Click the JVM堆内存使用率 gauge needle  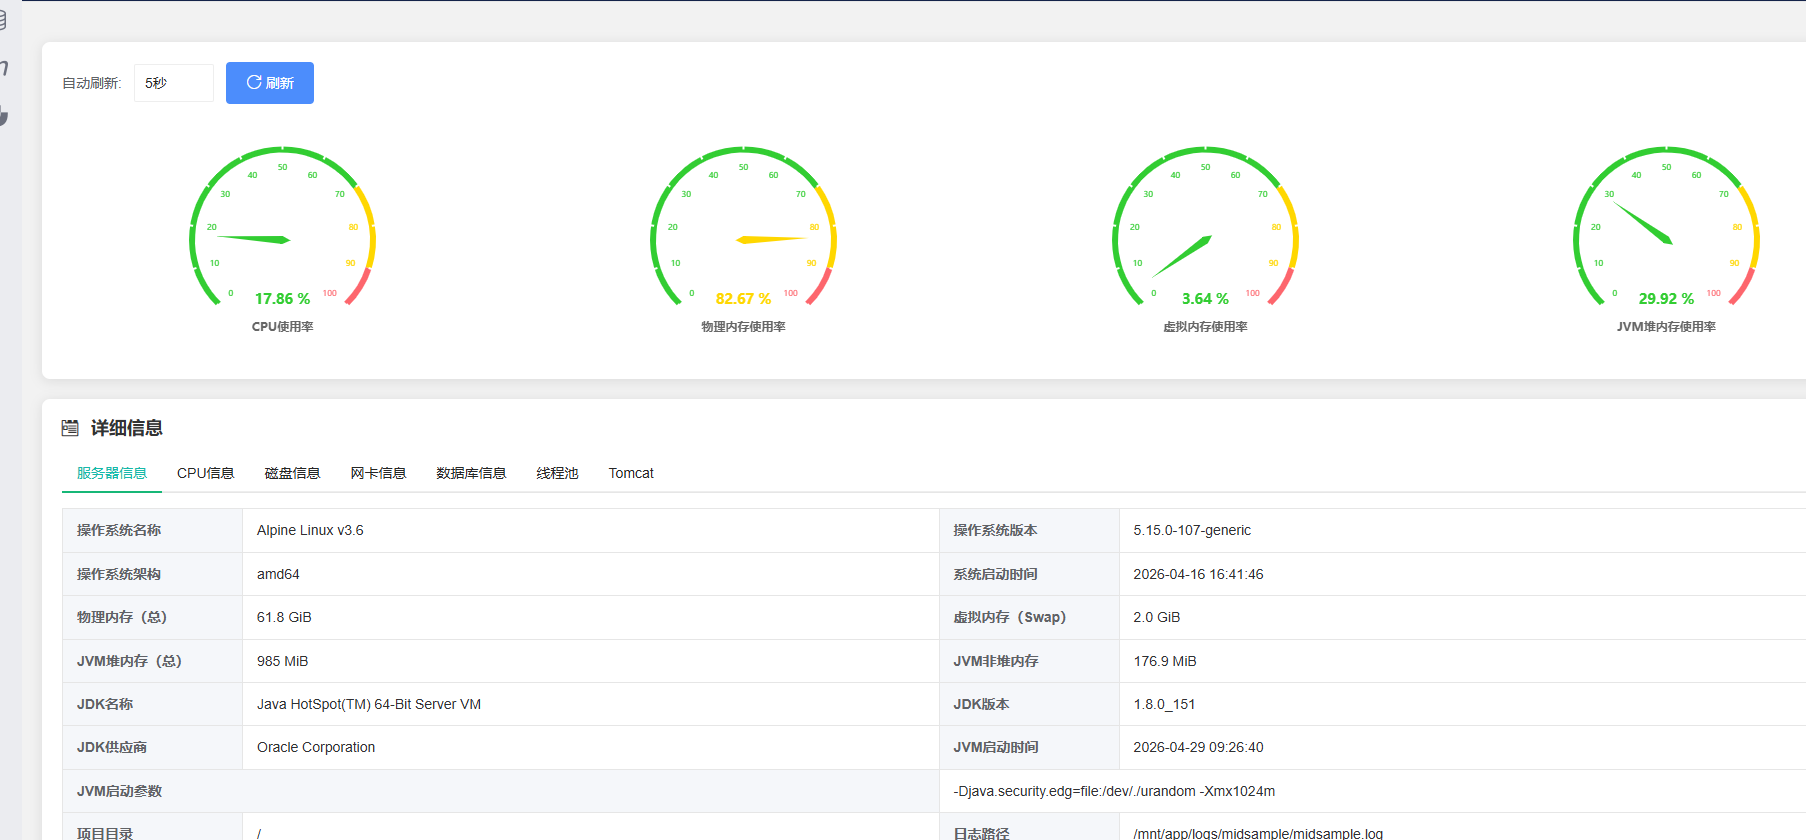pos(1643,223)
